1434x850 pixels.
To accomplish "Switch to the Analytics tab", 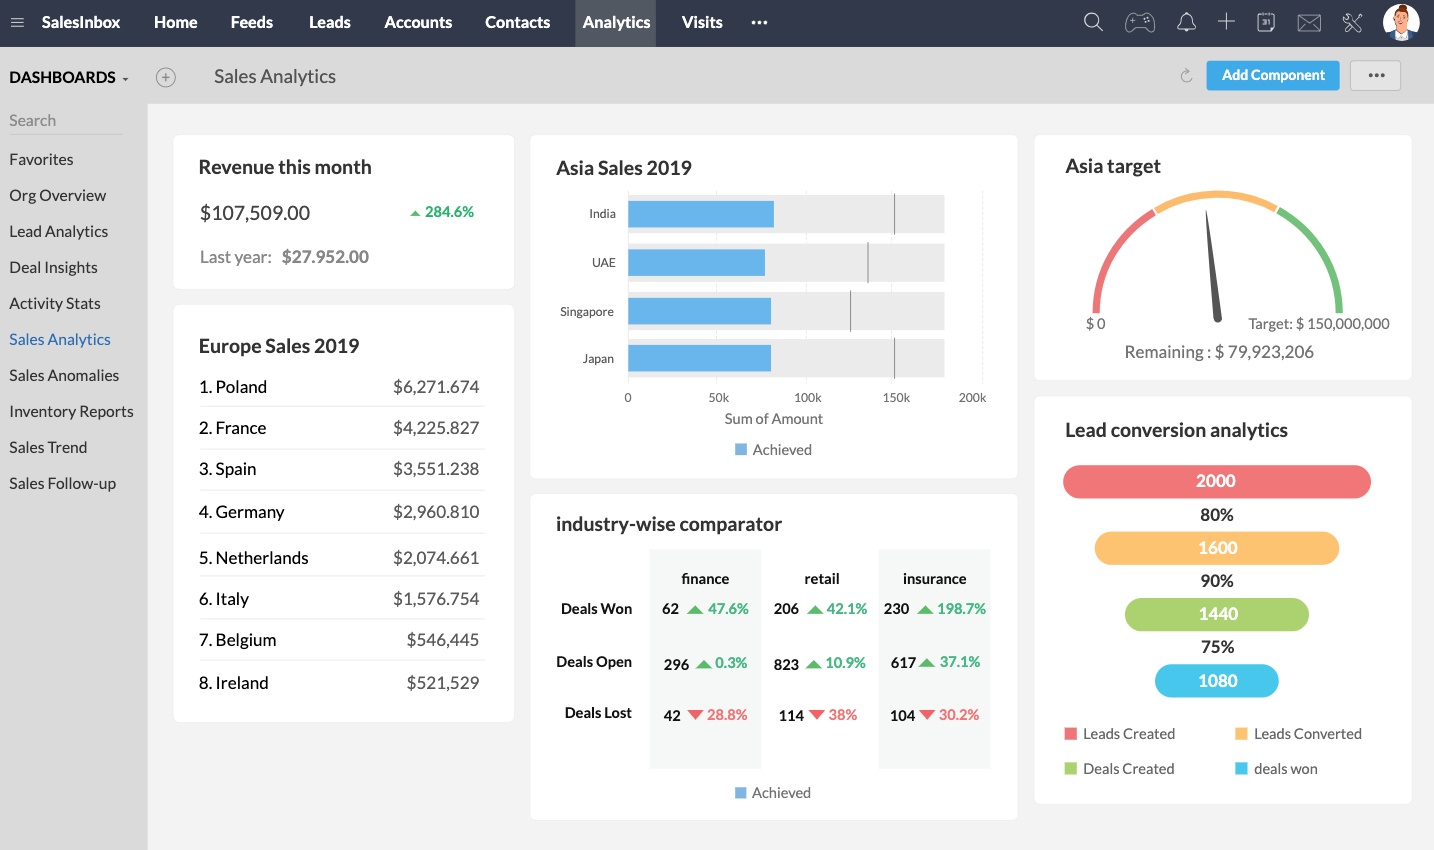I will [615, 22].
